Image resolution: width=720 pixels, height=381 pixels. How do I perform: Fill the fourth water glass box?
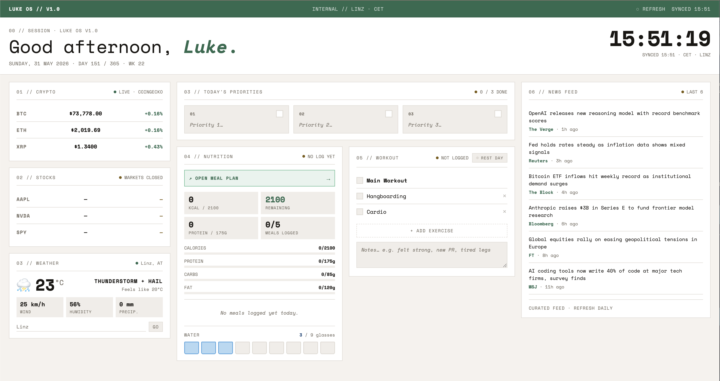(x=242, y=347)
